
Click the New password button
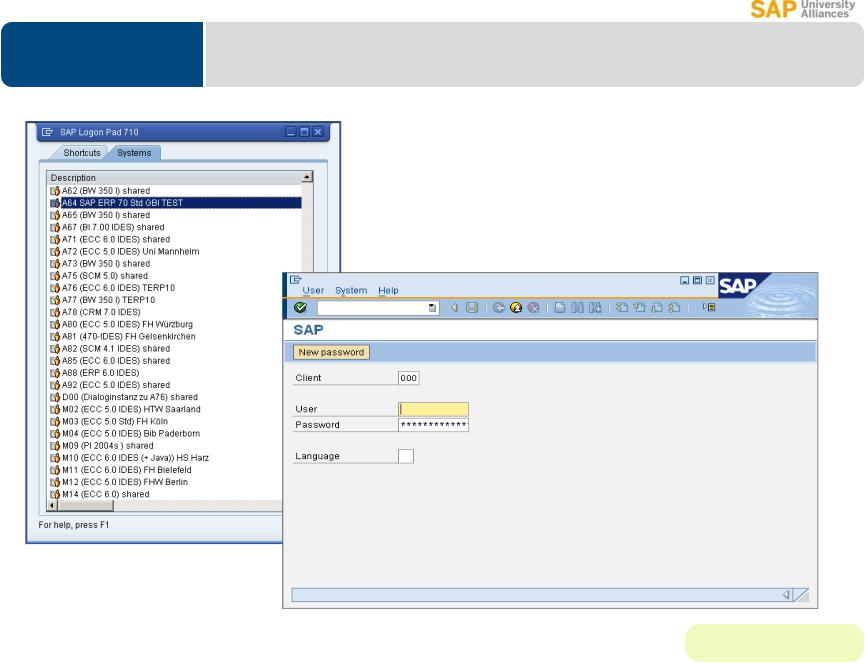tap(331, 352)
